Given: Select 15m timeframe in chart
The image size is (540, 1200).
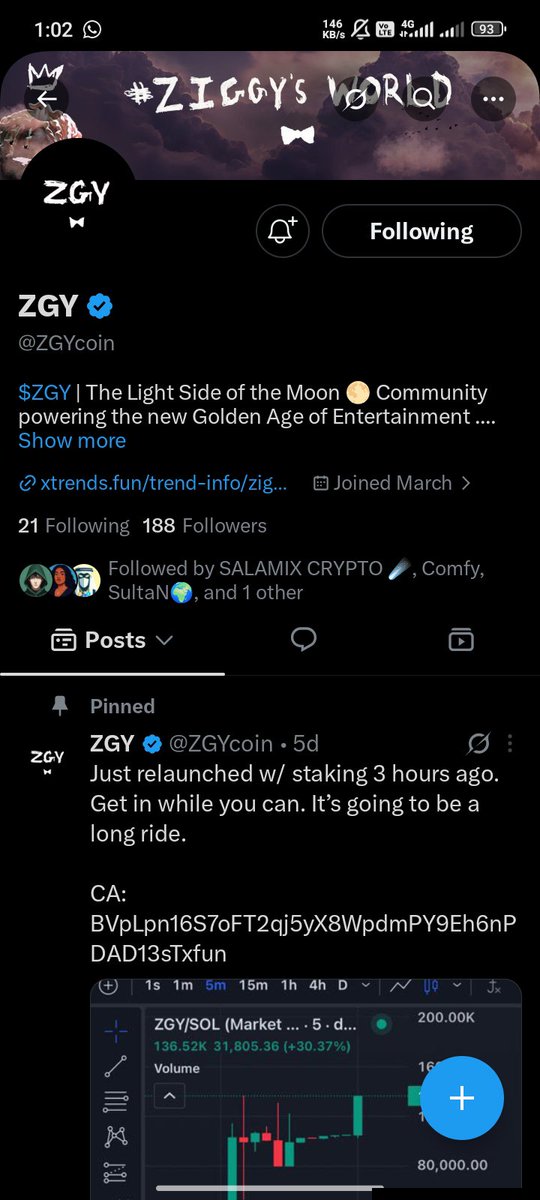Looking at the screenshot, I should [x=253, y=985].
